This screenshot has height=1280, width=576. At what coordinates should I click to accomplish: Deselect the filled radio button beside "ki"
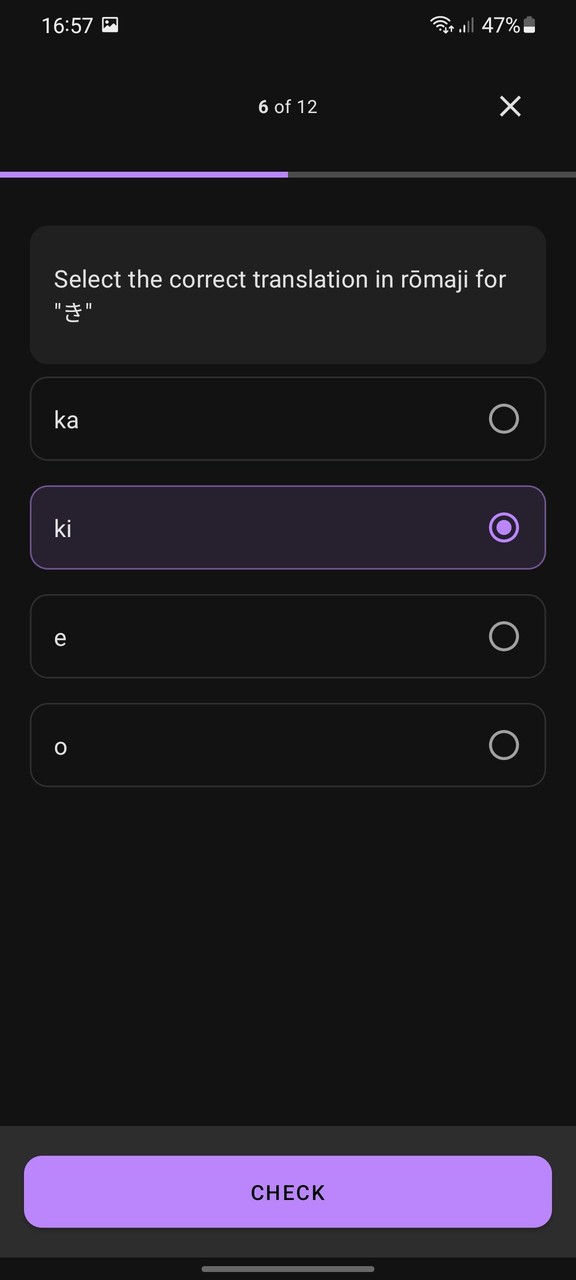coord(504,527)
